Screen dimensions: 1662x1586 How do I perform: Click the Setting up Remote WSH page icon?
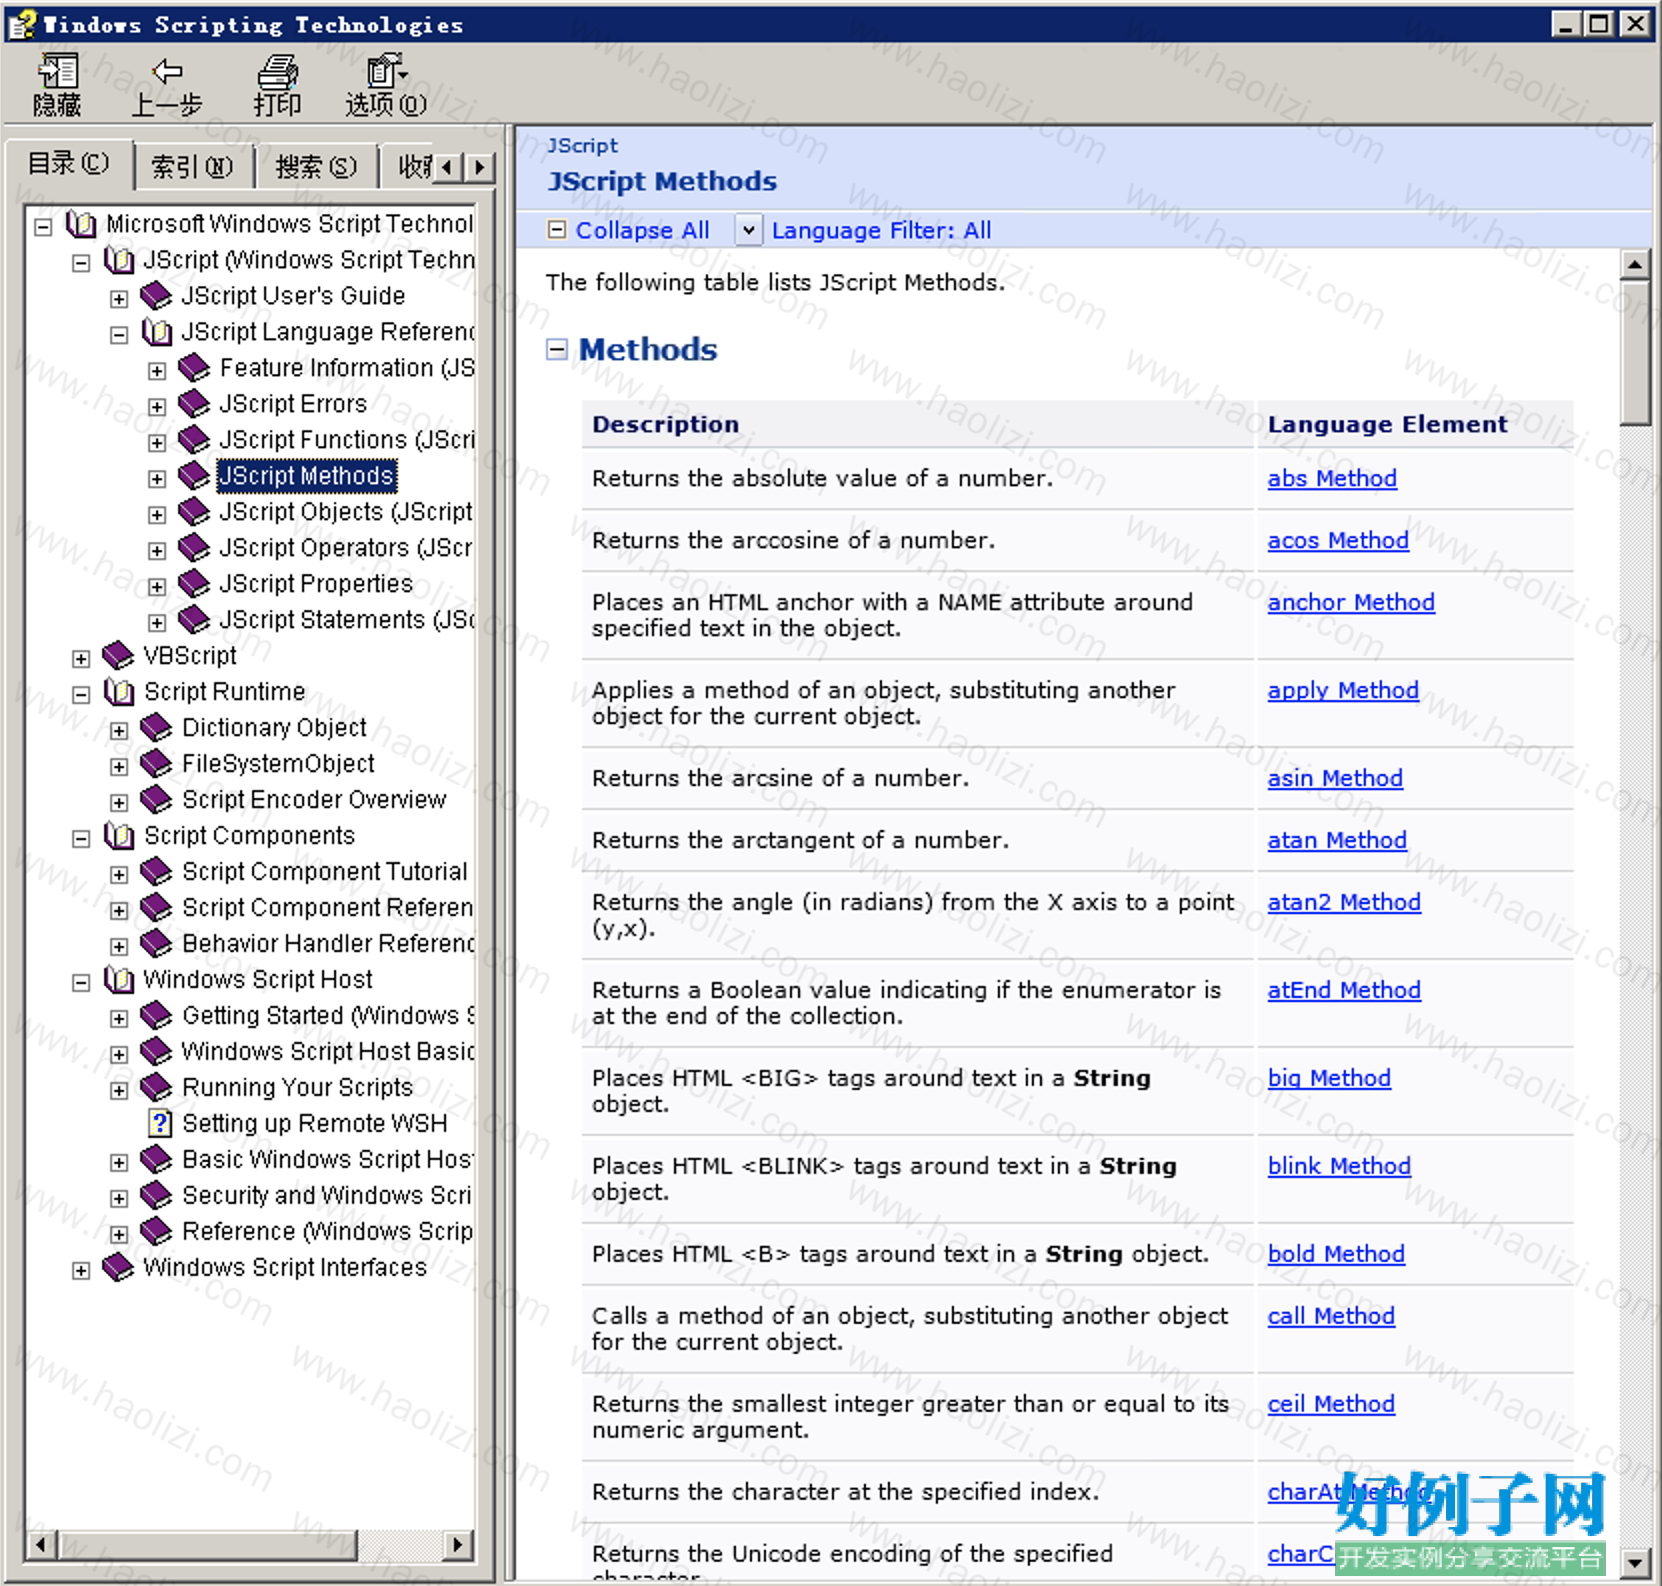click(160, 1123)
